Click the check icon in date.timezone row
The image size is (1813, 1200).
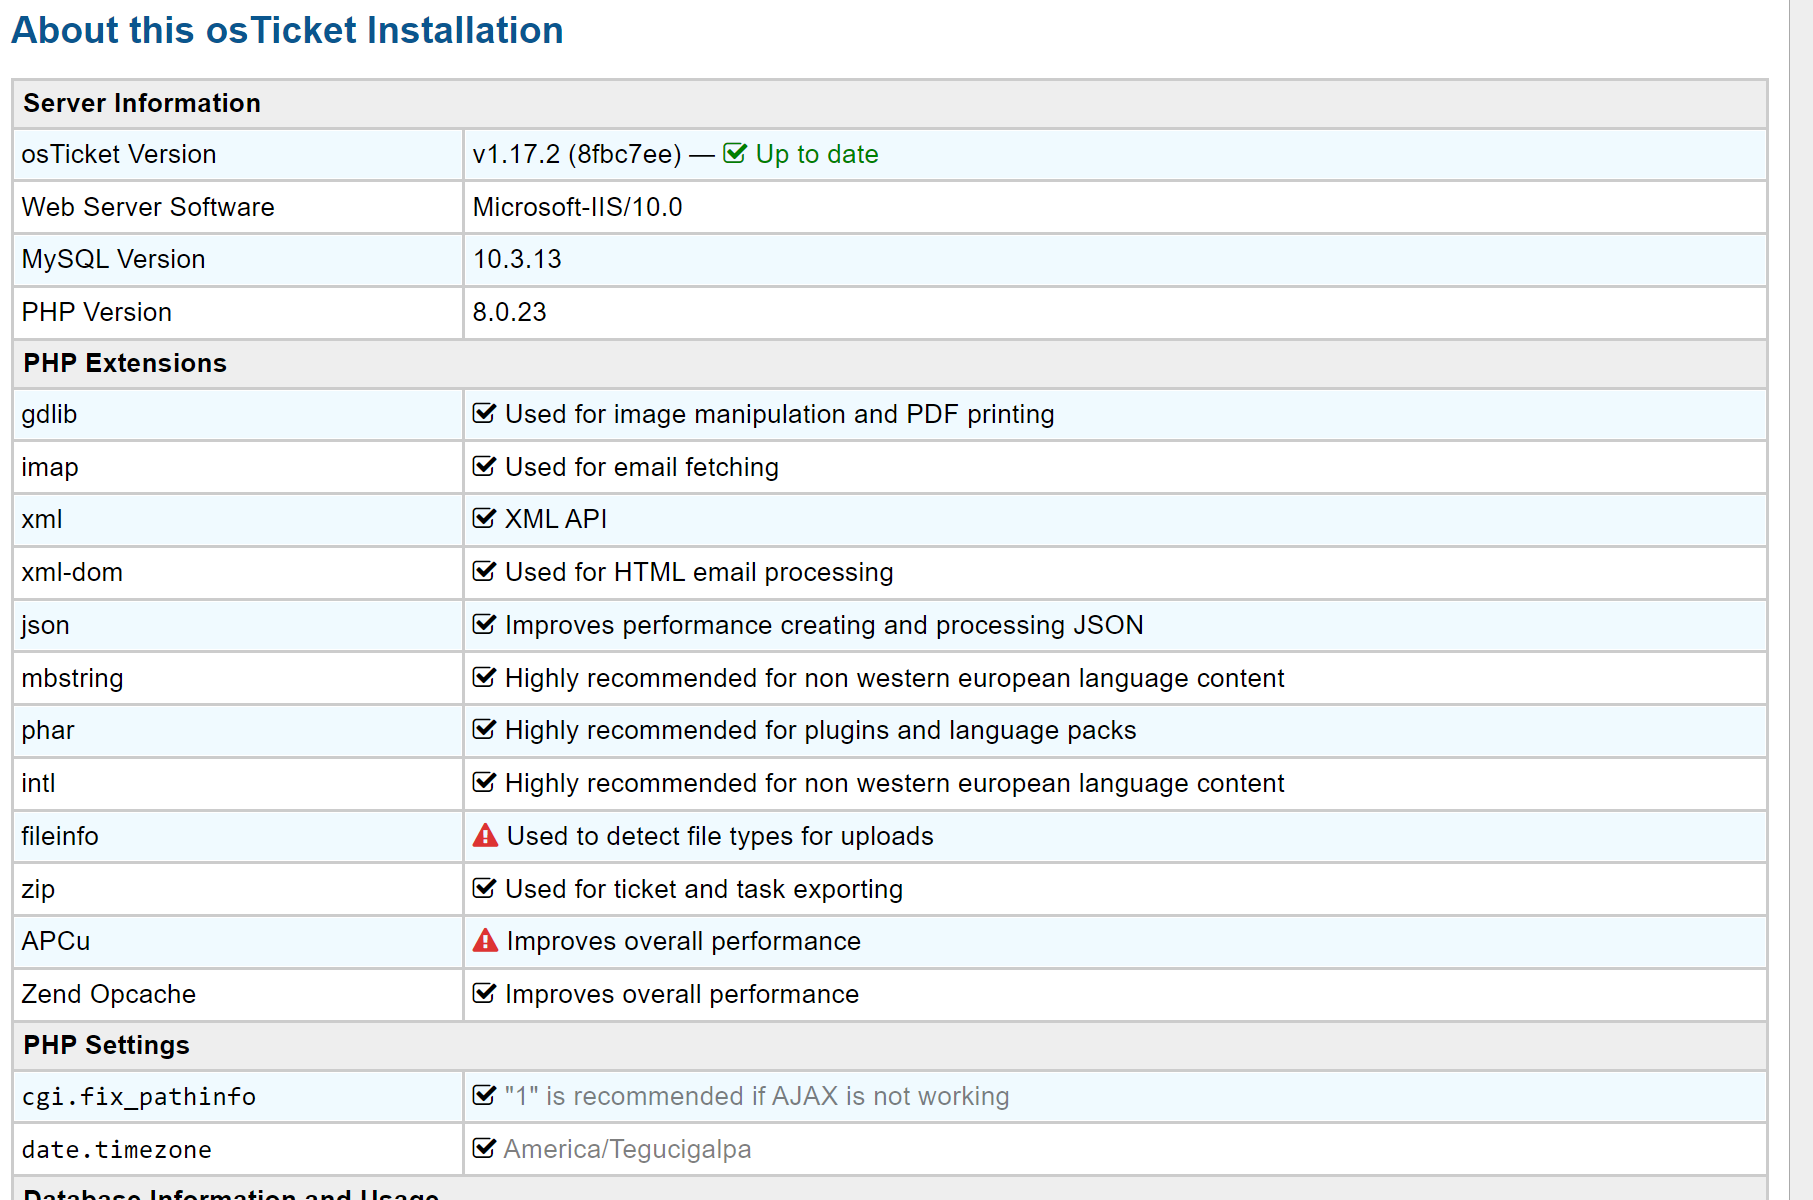tap(484, 1149)
